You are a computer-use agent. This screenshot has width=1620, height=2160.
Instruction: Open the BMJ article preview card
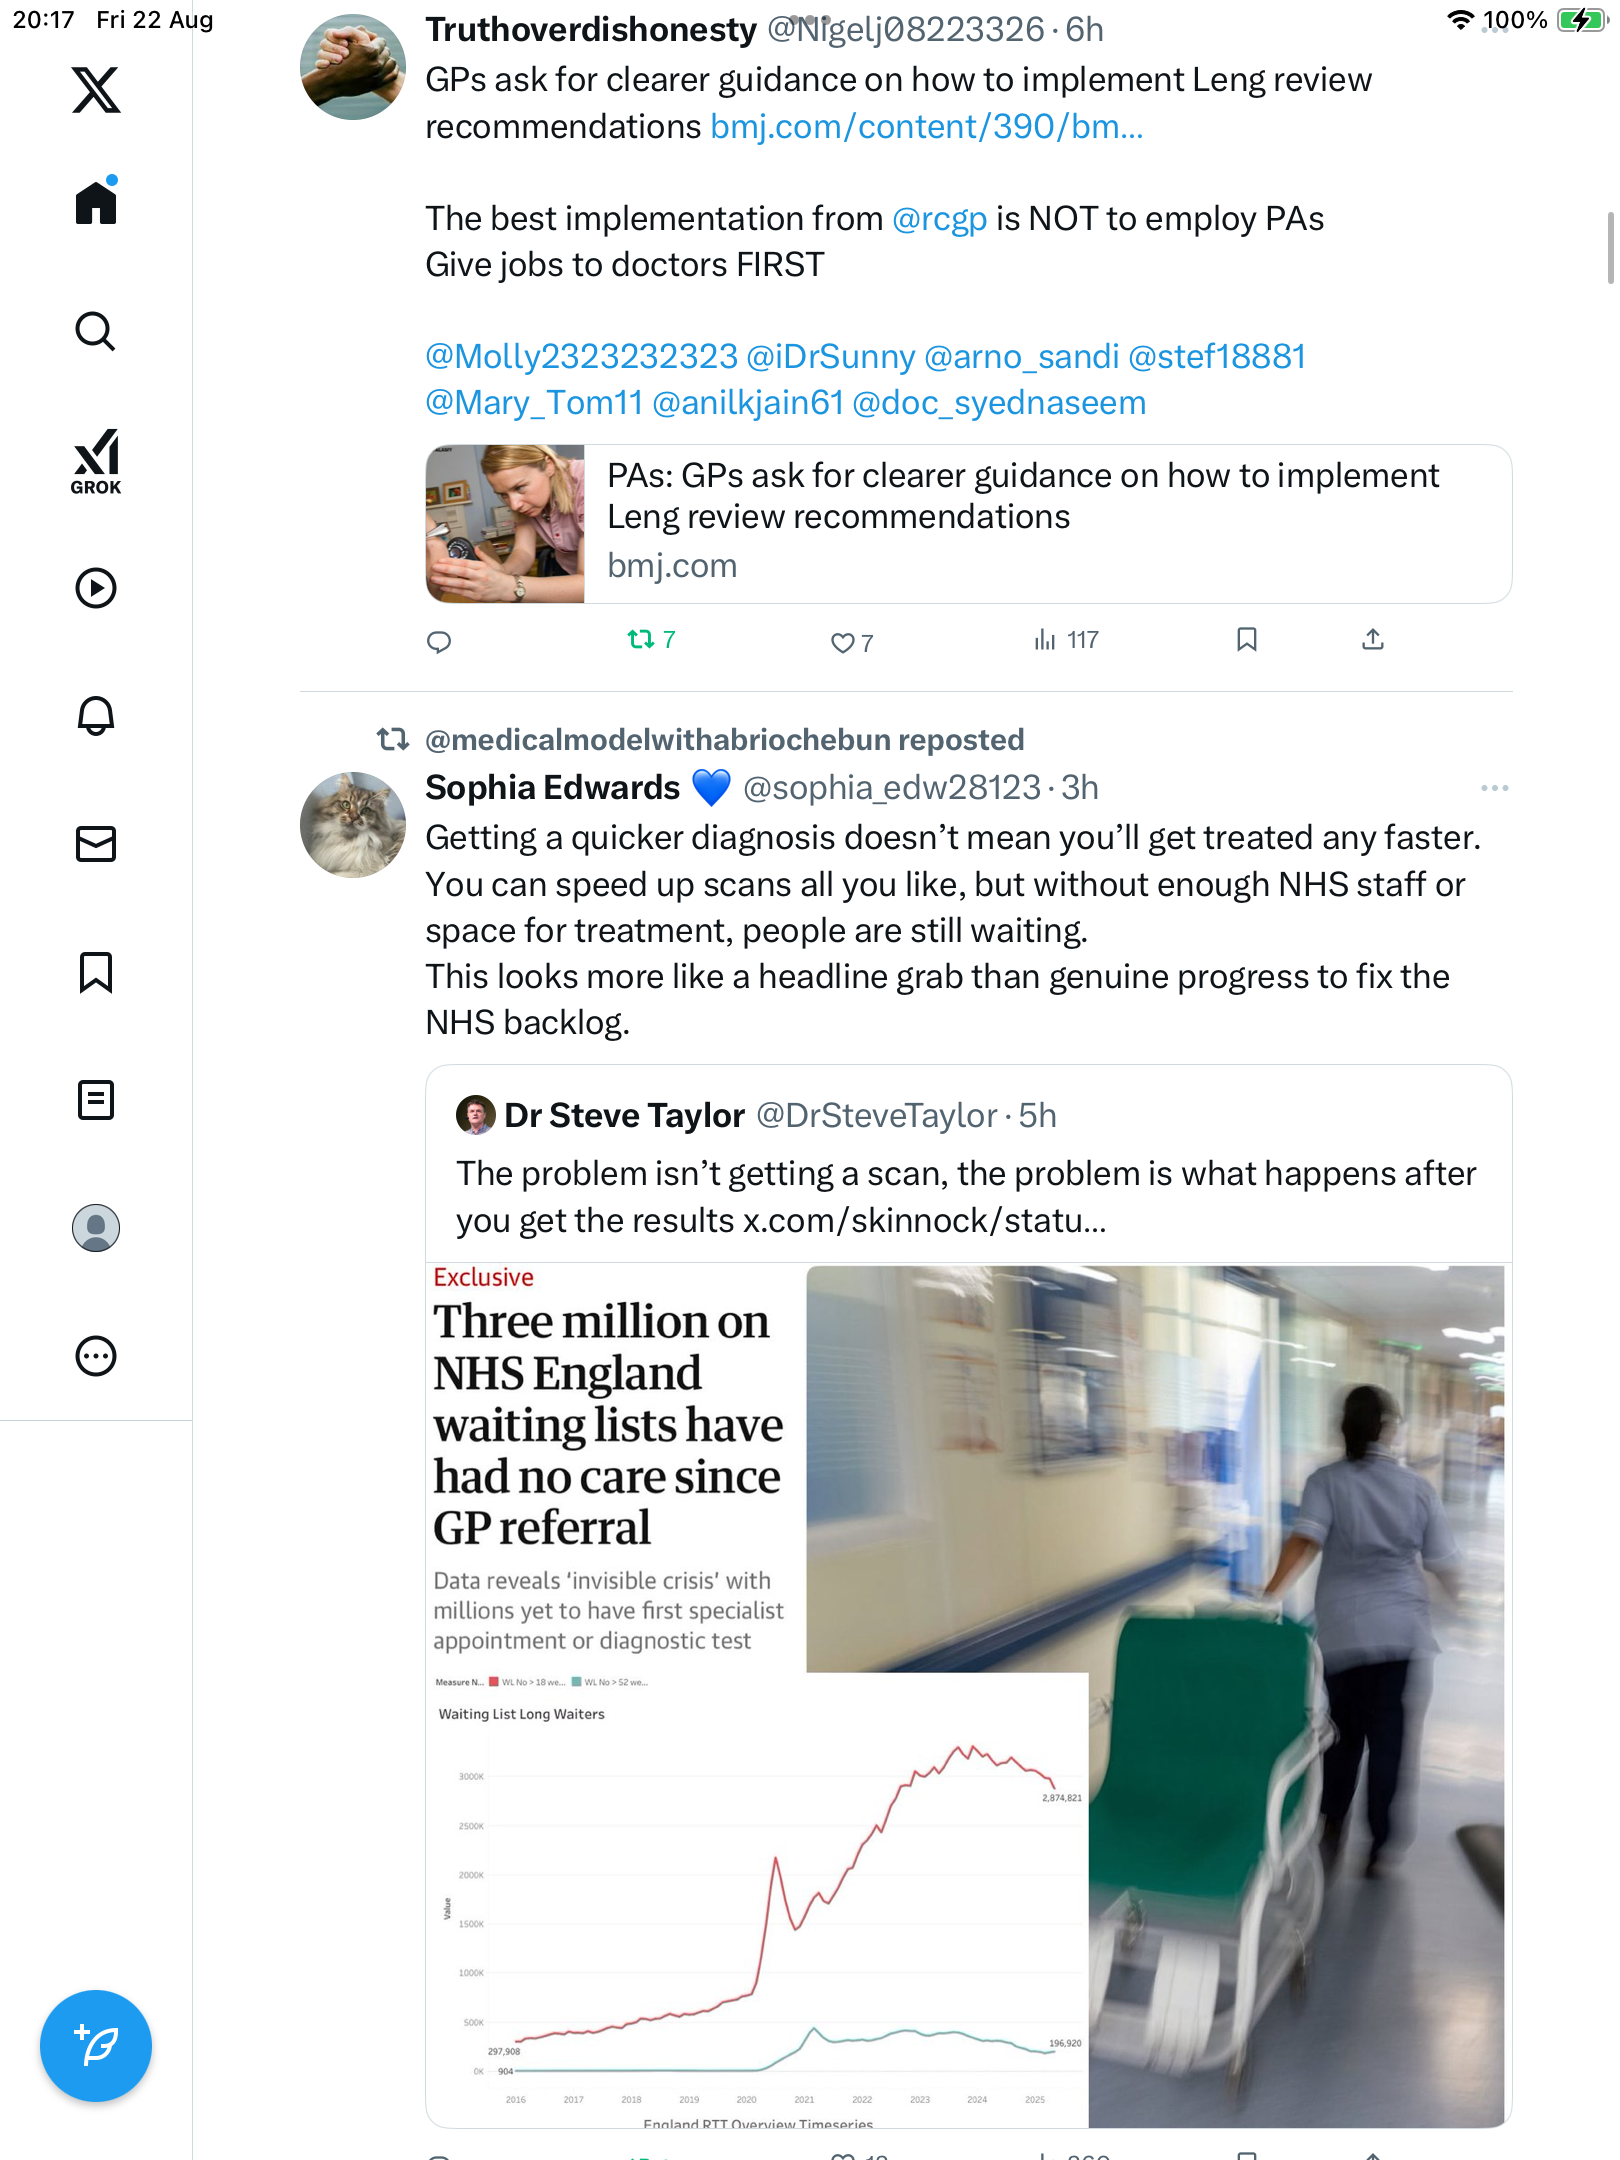(x=968, y=524)
